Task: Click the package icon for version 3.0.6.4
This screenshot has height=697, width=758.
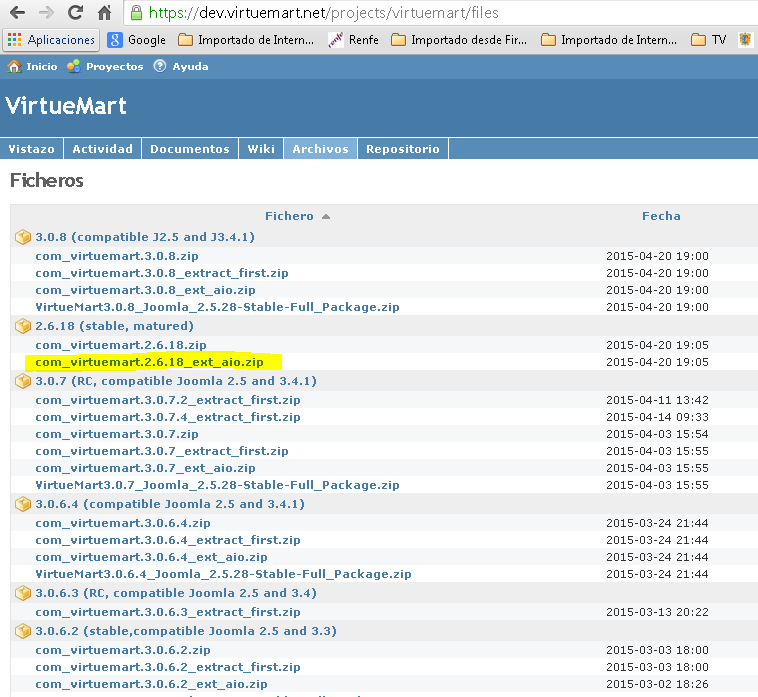Action: click(23, 504)
